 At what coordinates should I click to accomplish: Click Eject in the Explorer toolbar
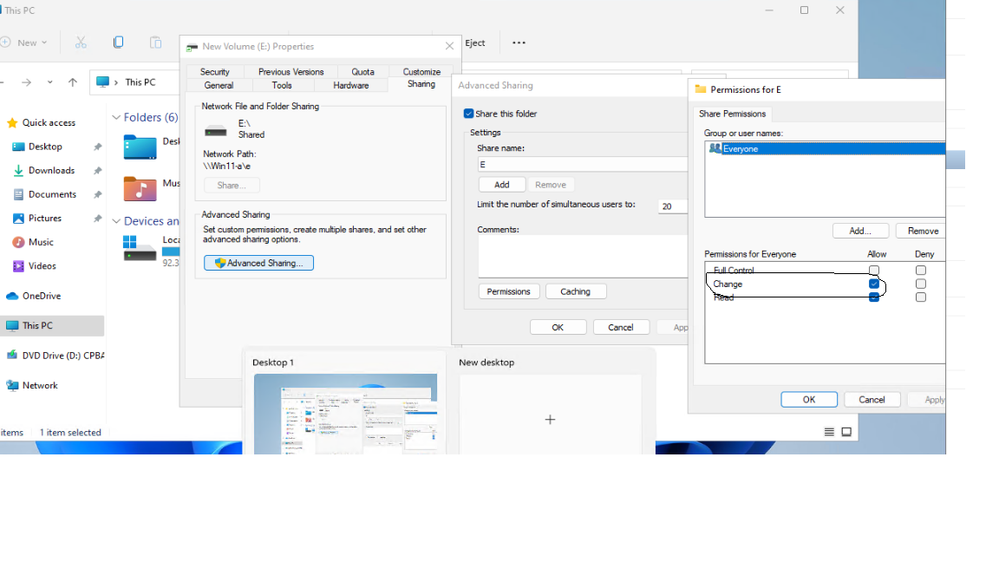point(475,43)
